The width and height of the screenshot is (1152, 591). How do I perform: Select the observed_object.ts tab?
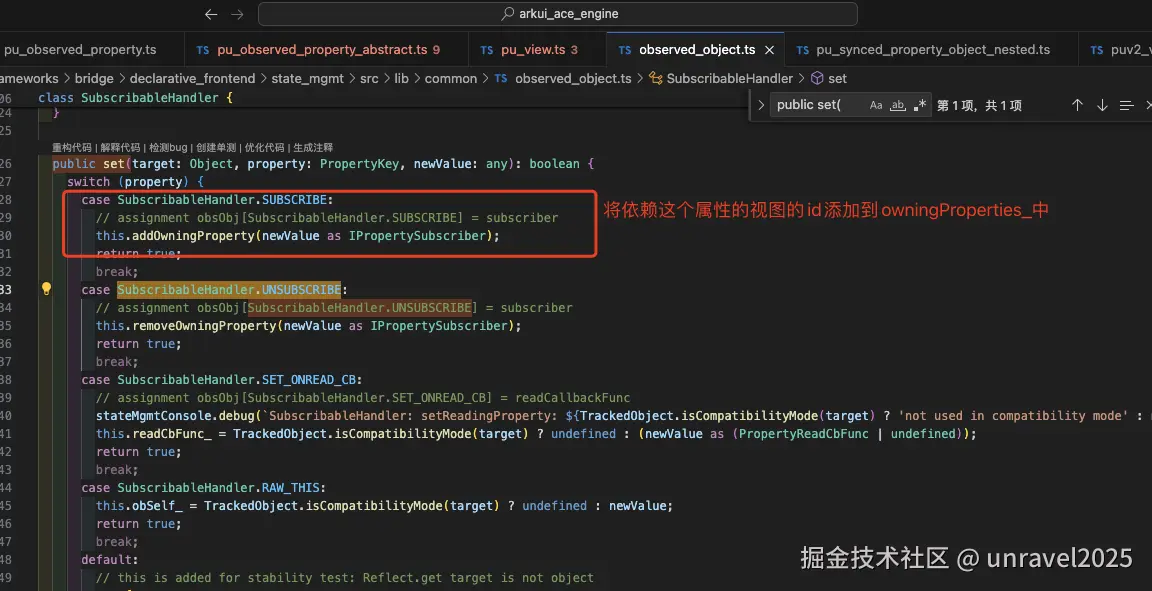click(697, 50)
